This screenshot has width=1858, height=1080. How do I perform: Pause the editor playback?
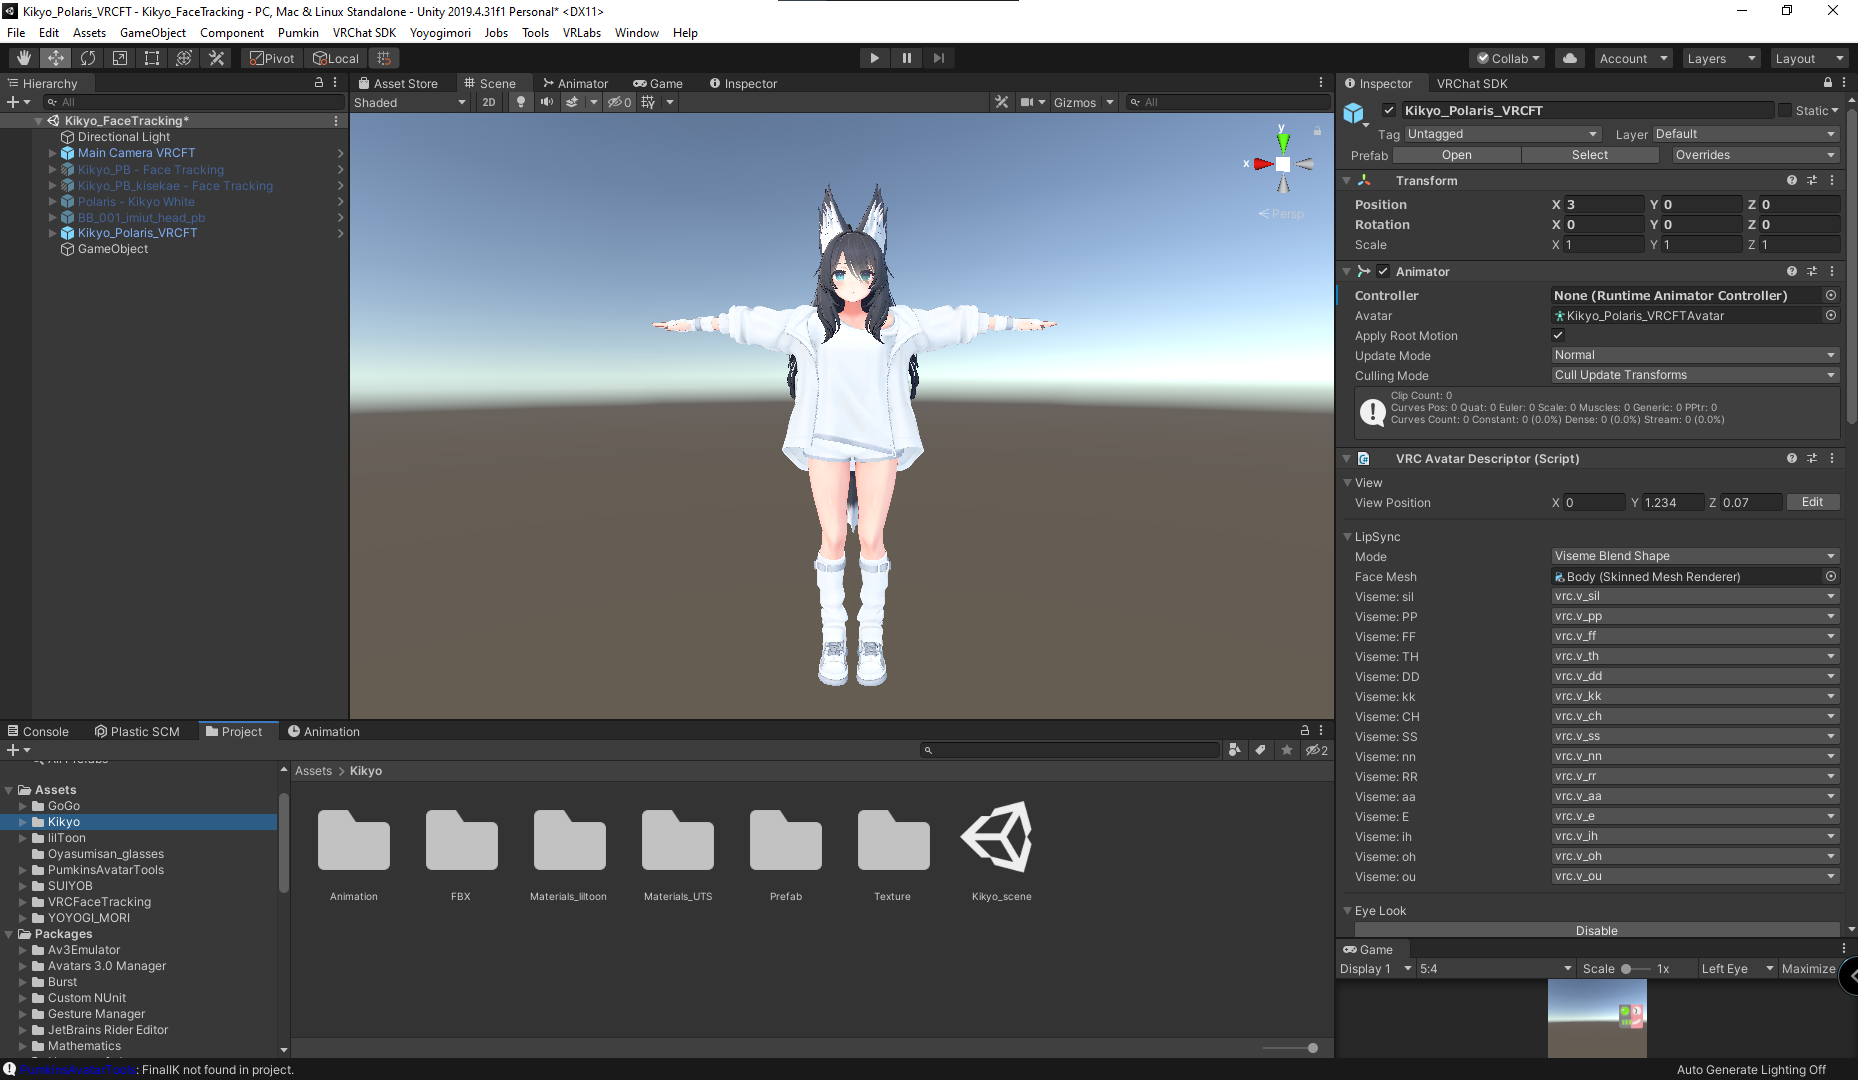pos(906,58)
